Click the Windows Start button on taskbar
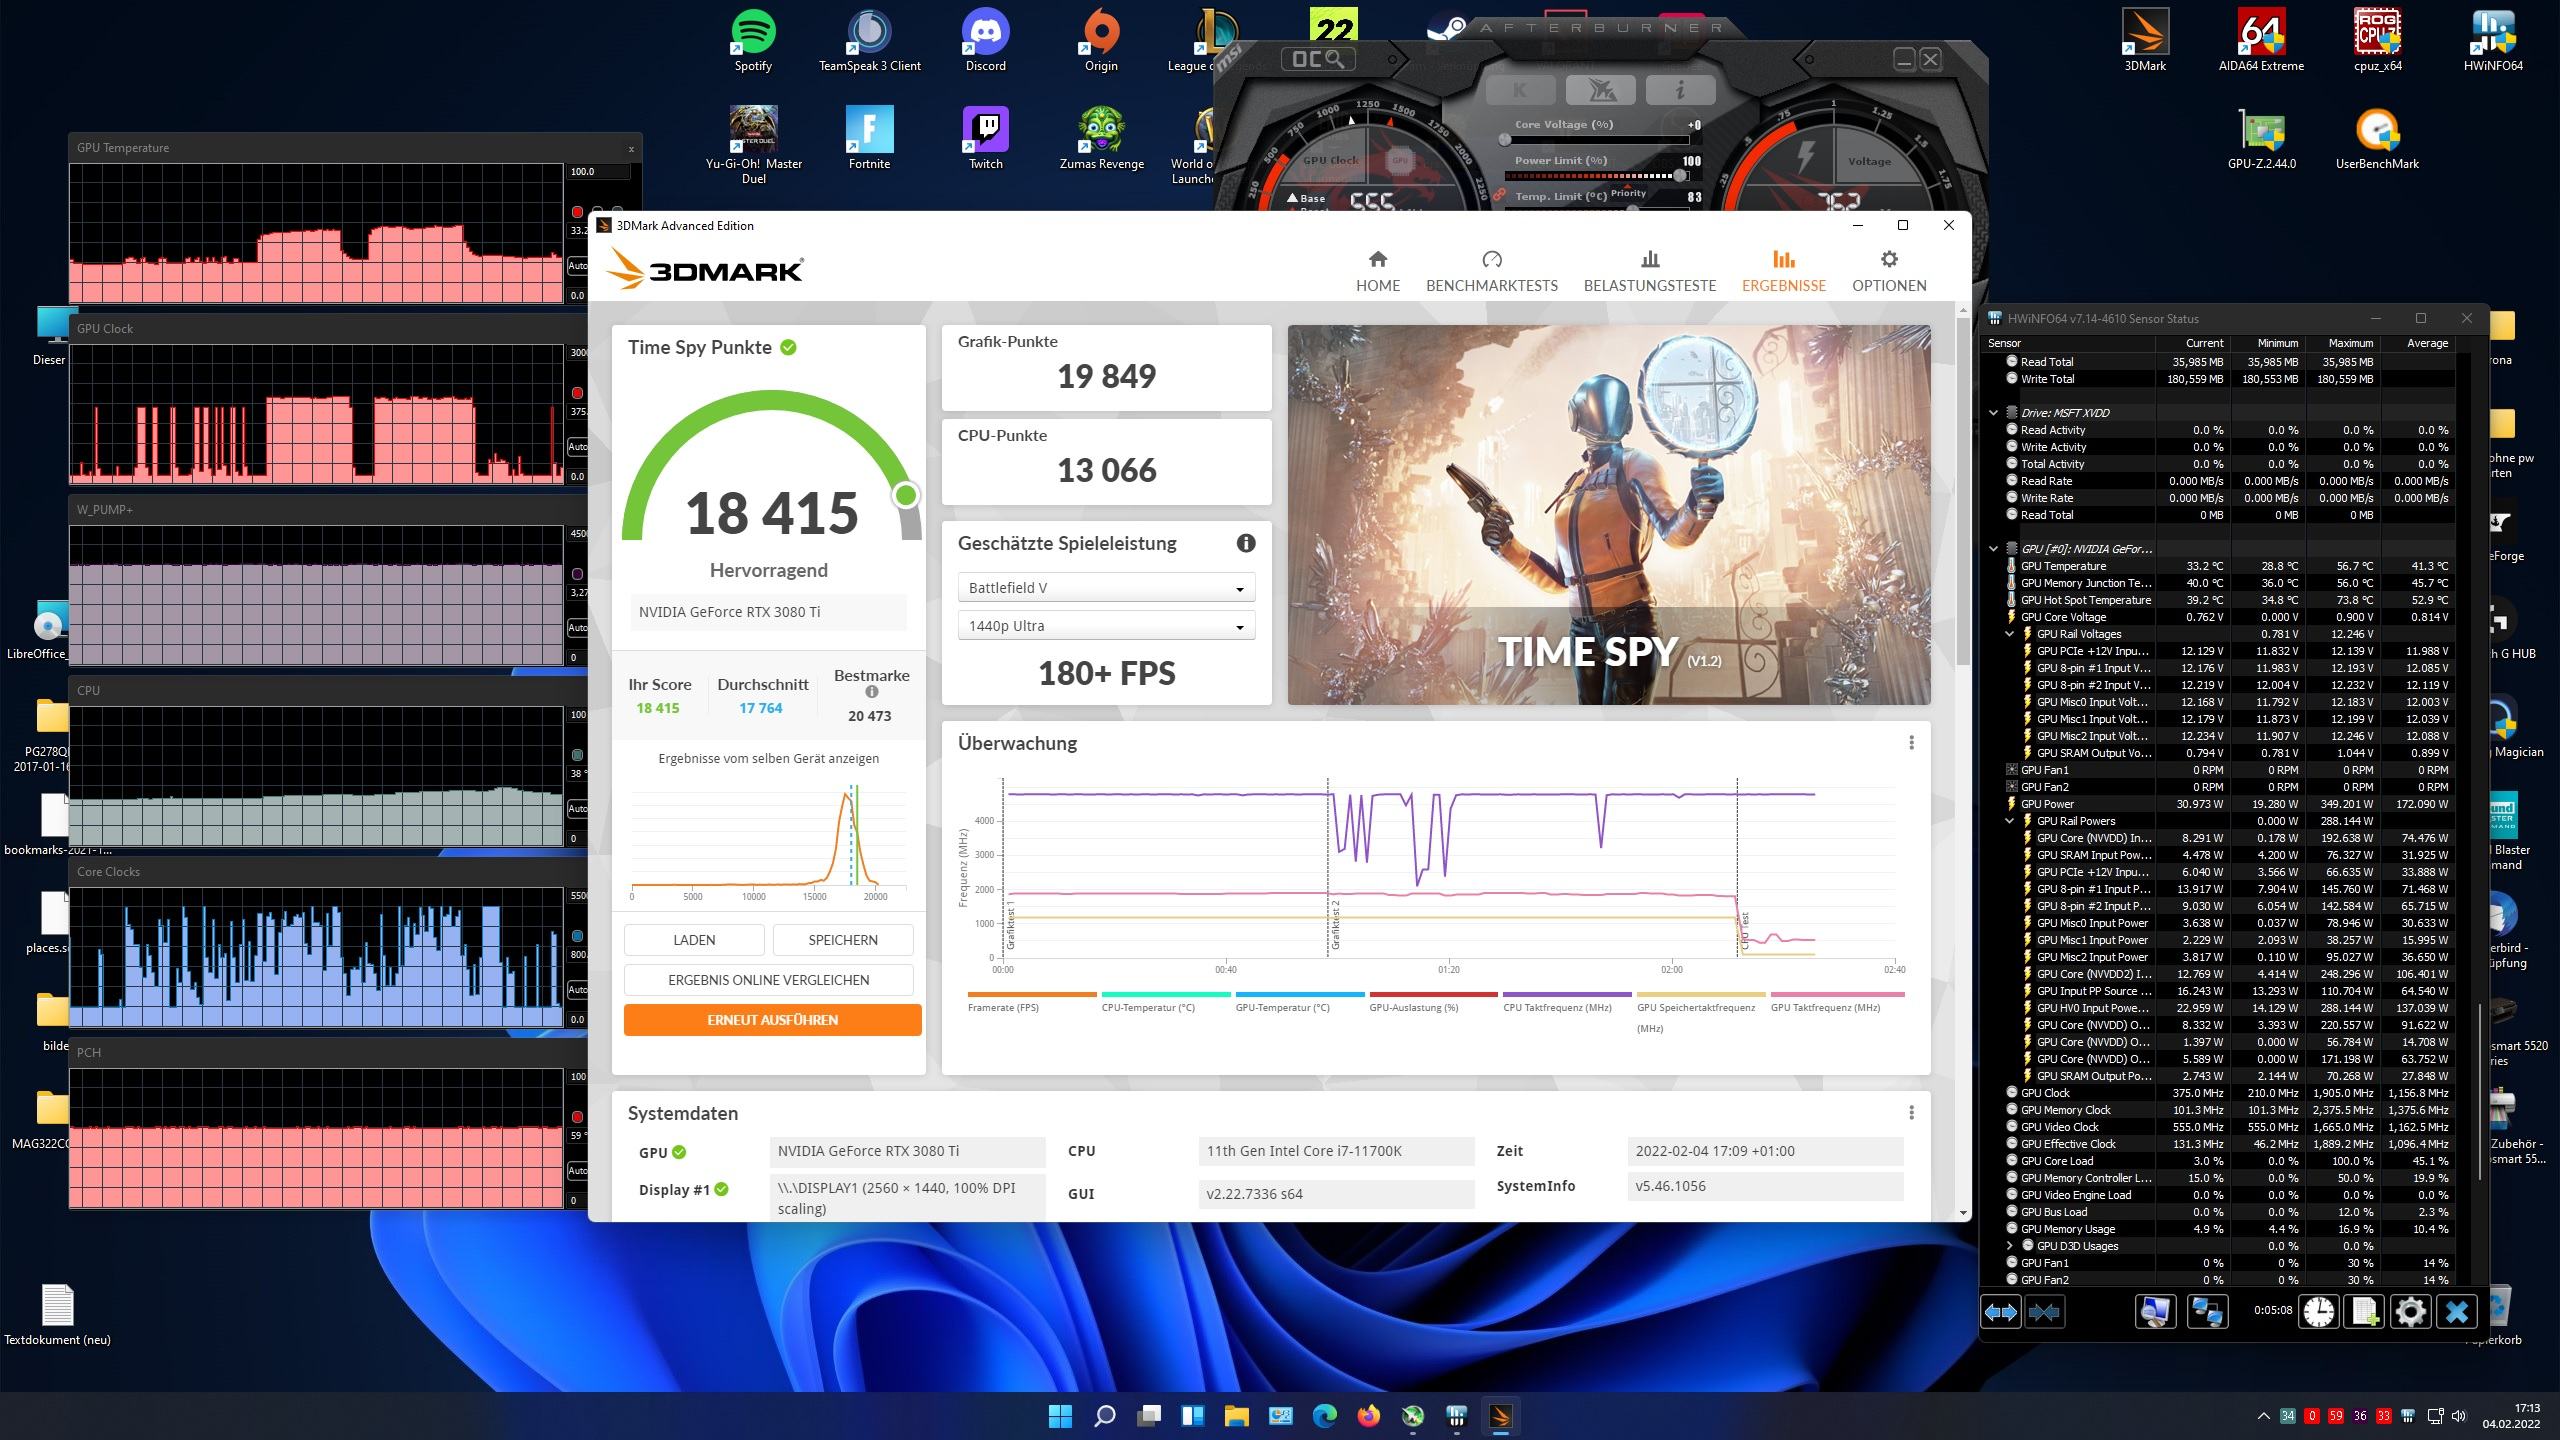This screenshot has height=1440, width=2560. click(x=1060, y=1416)
